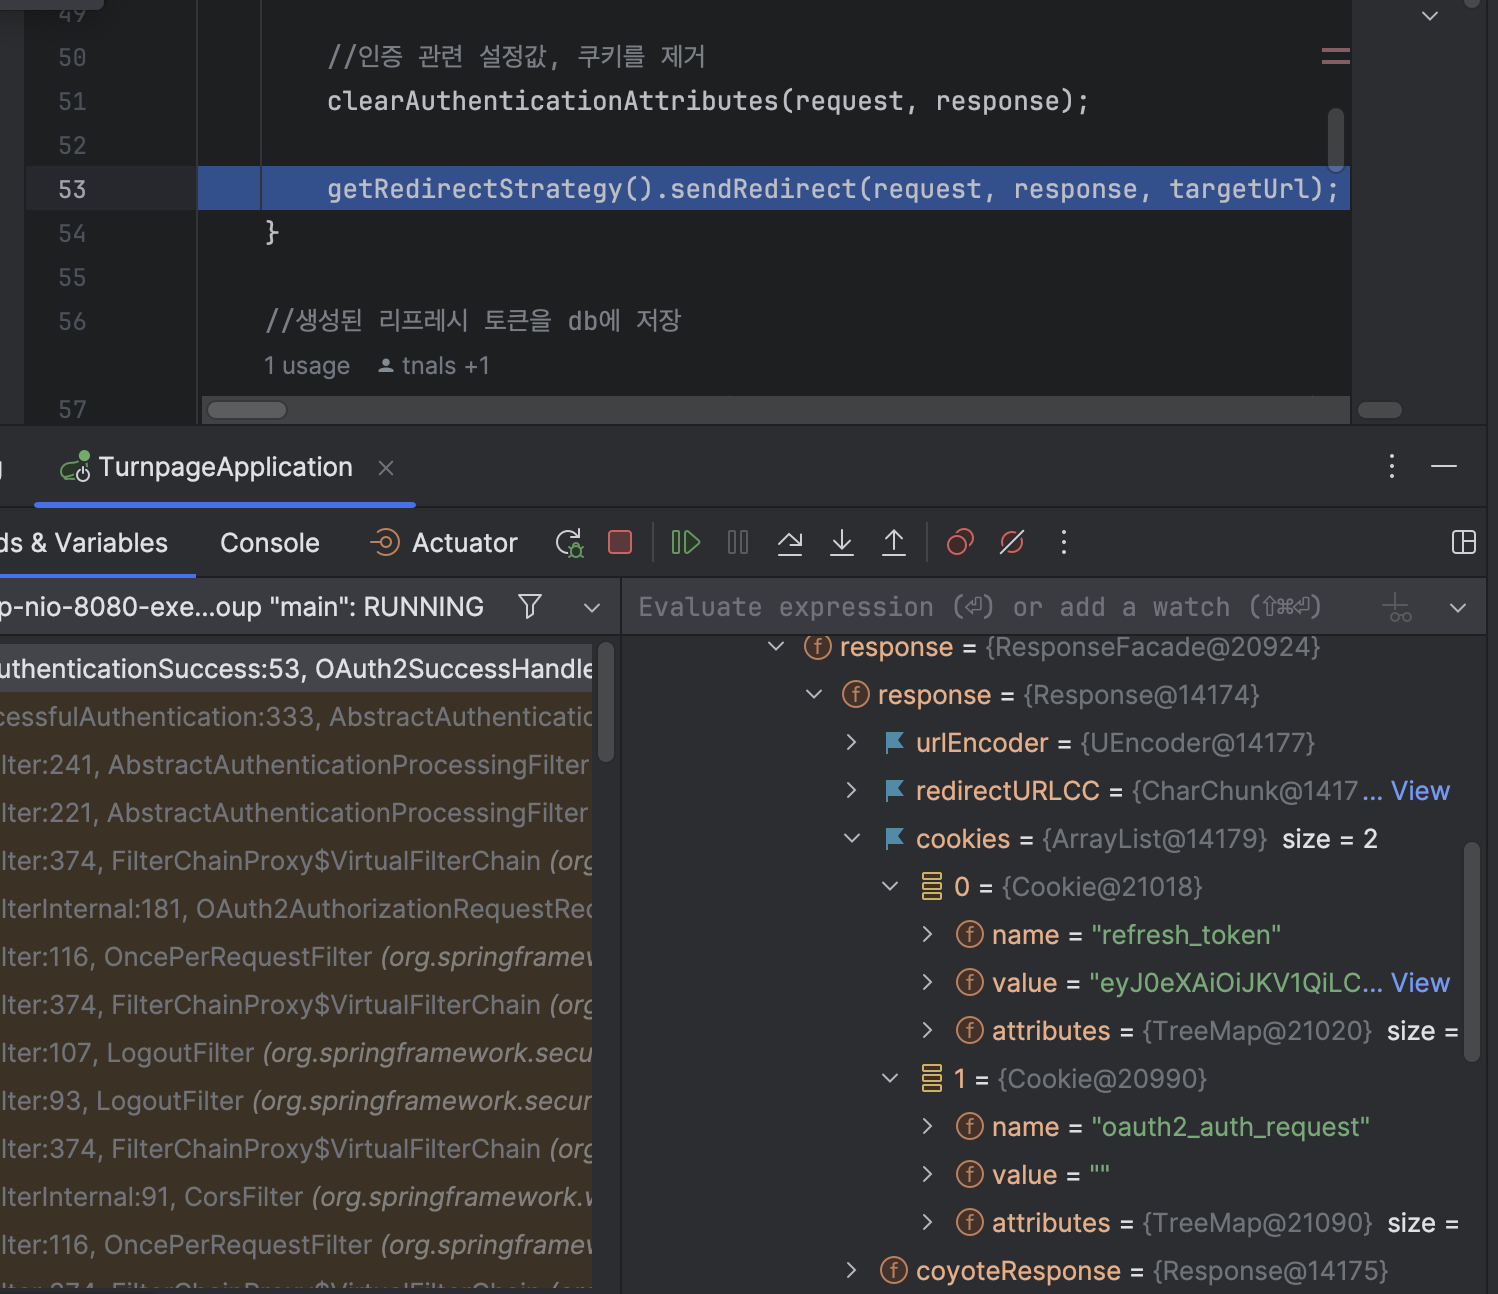1498x1294 pixels.
Task: Collapse the cookies ArrayList node
Action: pyautogui.click(x=852, y=839)
